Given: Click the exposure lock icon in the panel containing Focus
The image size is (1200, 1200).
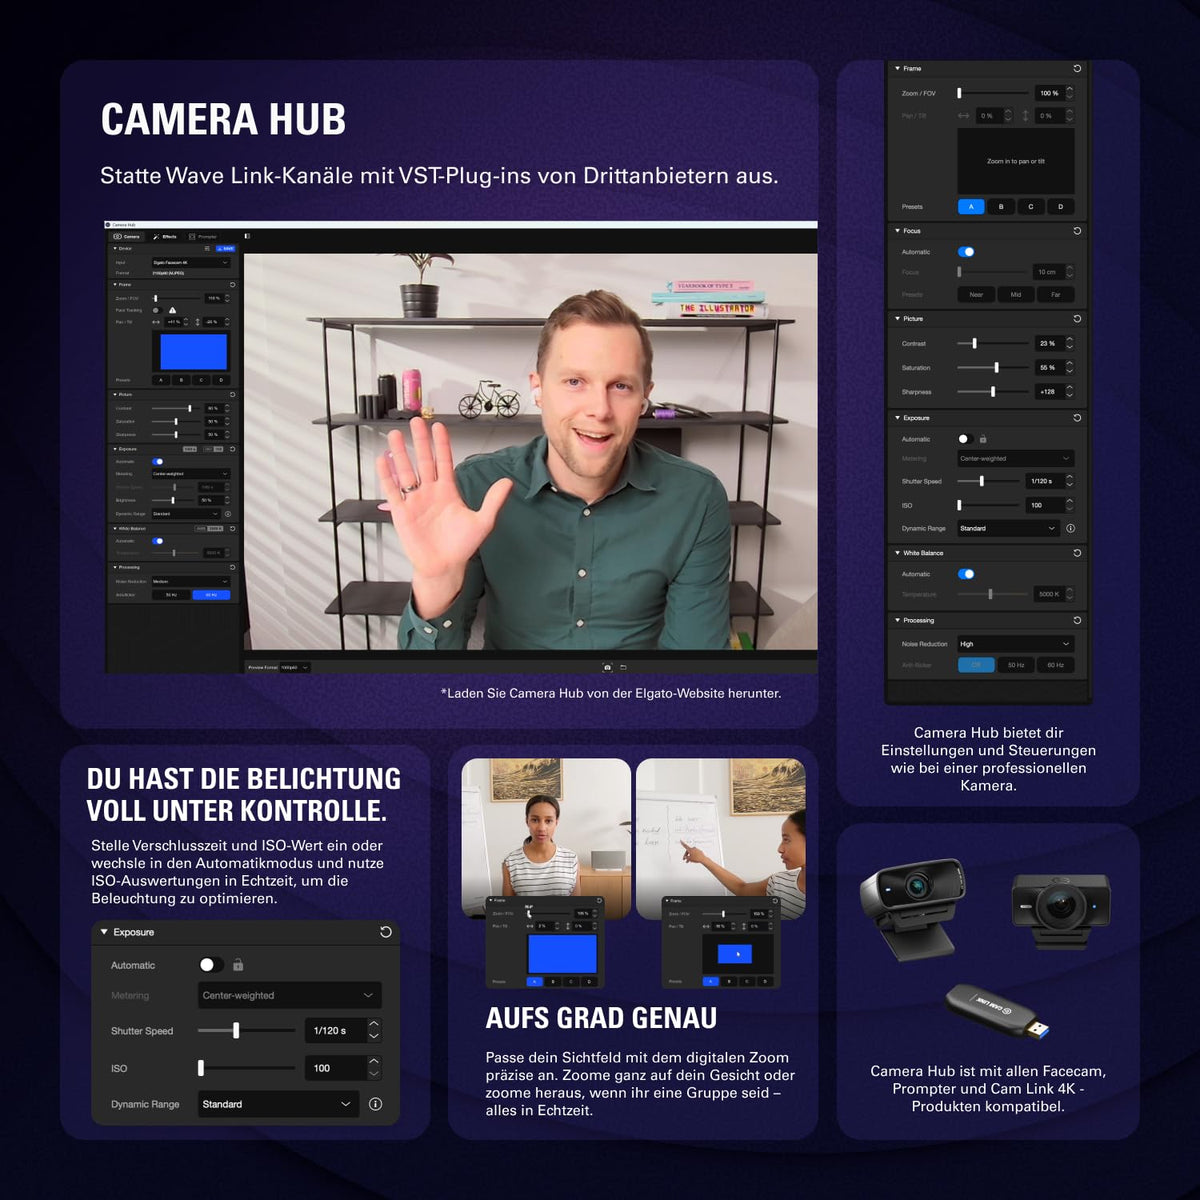Looking at the screenshot, I should point(983,439).
